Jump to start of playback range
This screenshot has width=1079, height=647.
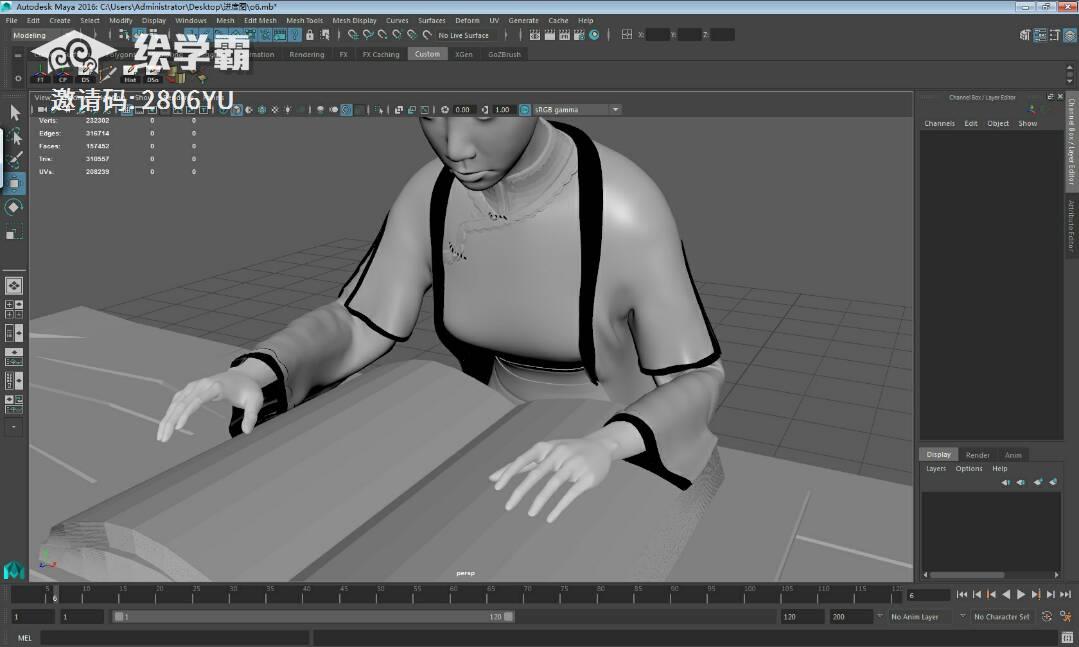pos(962,595)
